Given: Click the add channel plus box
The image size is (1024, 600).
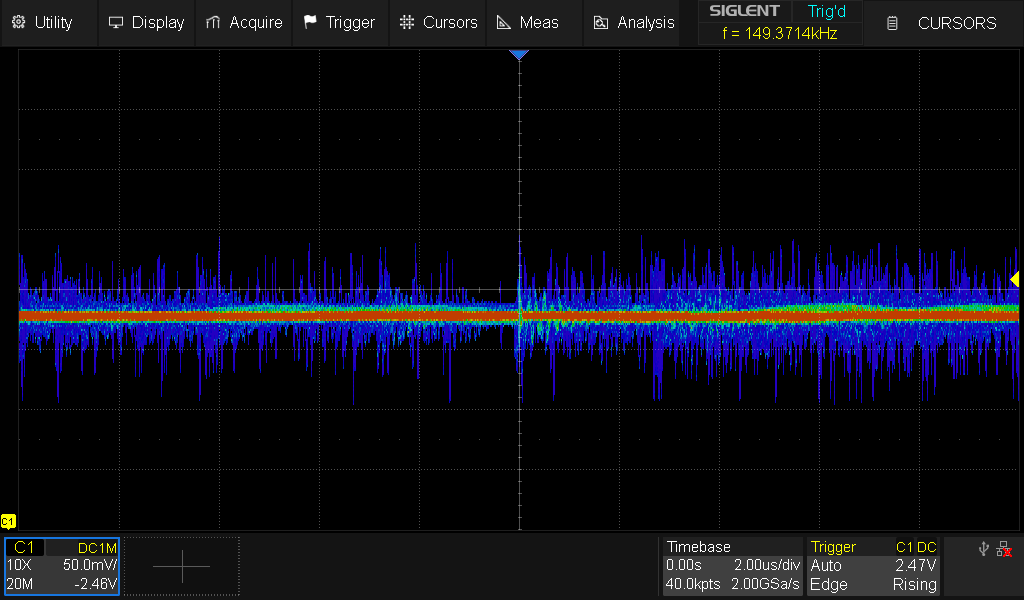Looking at the screenshot, I should click(x=182, y=566).
